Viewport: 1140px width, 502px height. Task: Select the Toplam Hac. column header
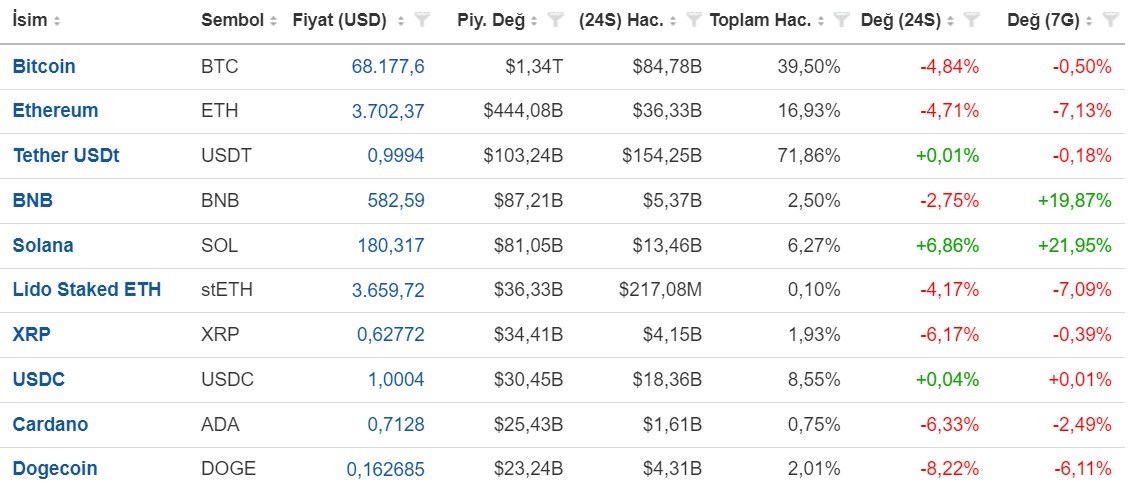pos(760,20)
